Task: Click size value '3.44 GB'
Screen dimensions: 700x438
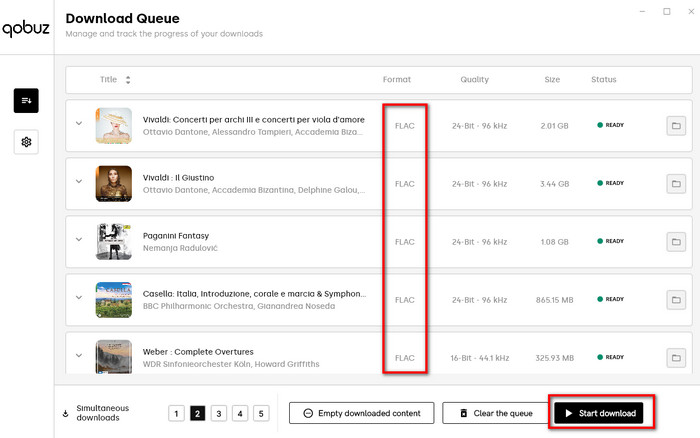Action: (x=554, y=184)
